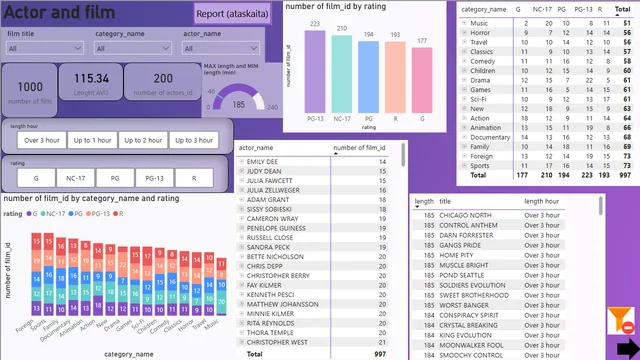The image size is (640, 360).
Task: Click the 115.34 Lenght AVG card
Action: 91,82
